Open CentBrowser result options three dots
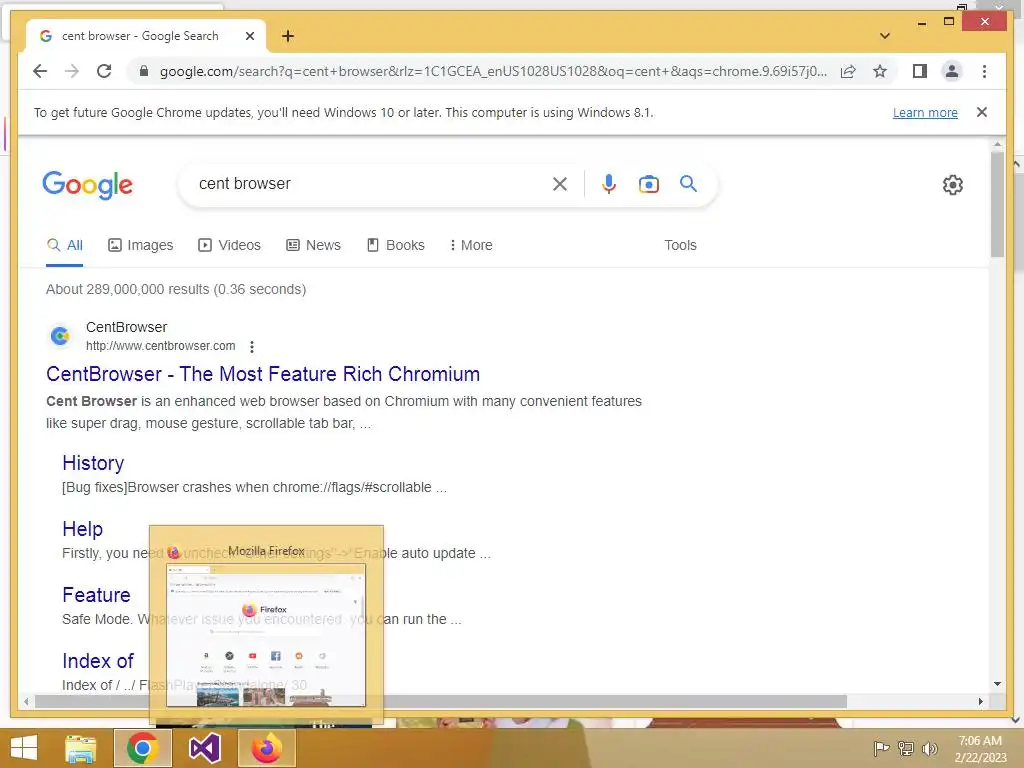This screenshot has height=768, width=1024. (x=251, y=347)
